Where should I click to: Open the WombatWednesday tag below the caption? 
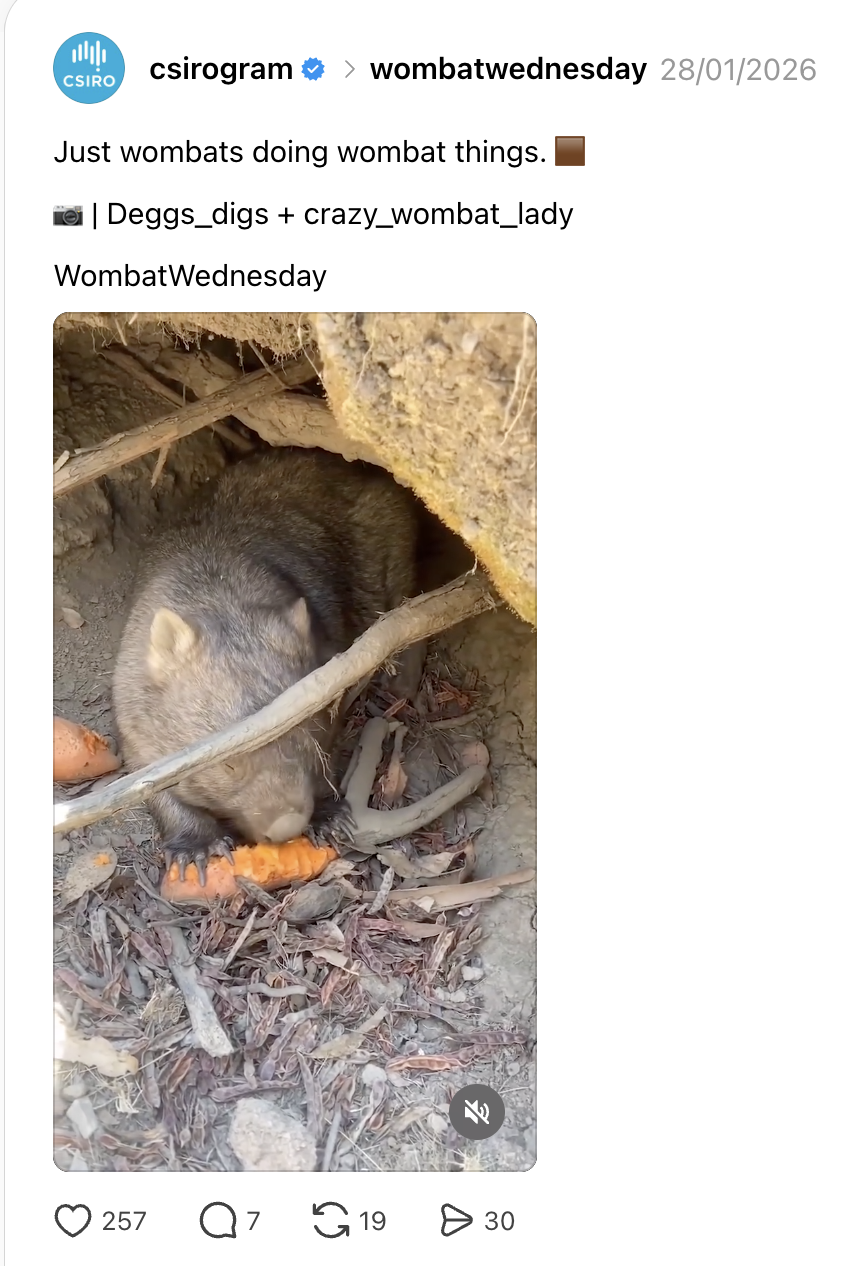pos(190,276)
